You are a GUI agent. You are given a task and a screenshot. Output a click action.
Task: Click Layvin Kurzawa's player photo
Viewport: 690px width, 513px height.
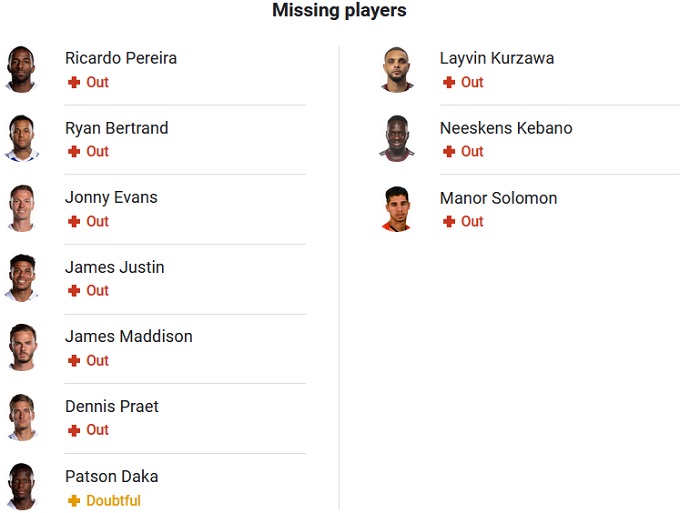pyautogui.click(x=396, y=69)
